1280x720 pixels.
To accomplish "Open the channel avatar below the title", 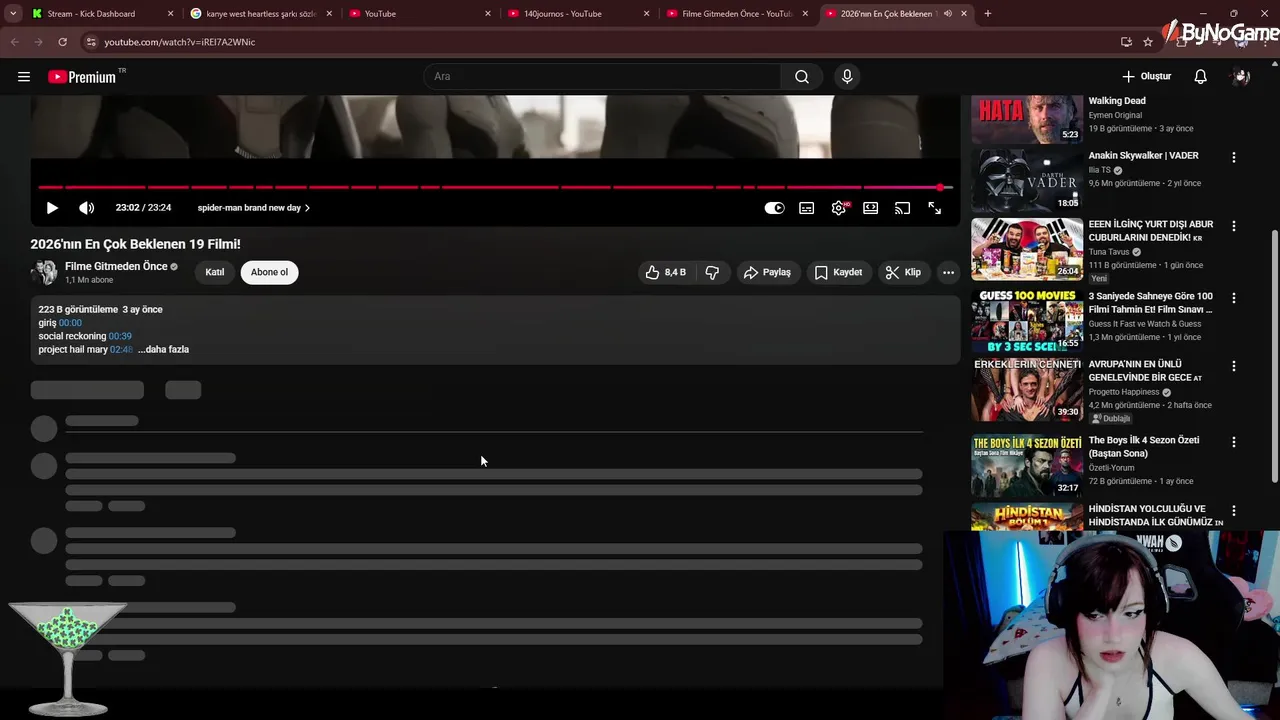I will pyautogui.click(x=44, y=272).
